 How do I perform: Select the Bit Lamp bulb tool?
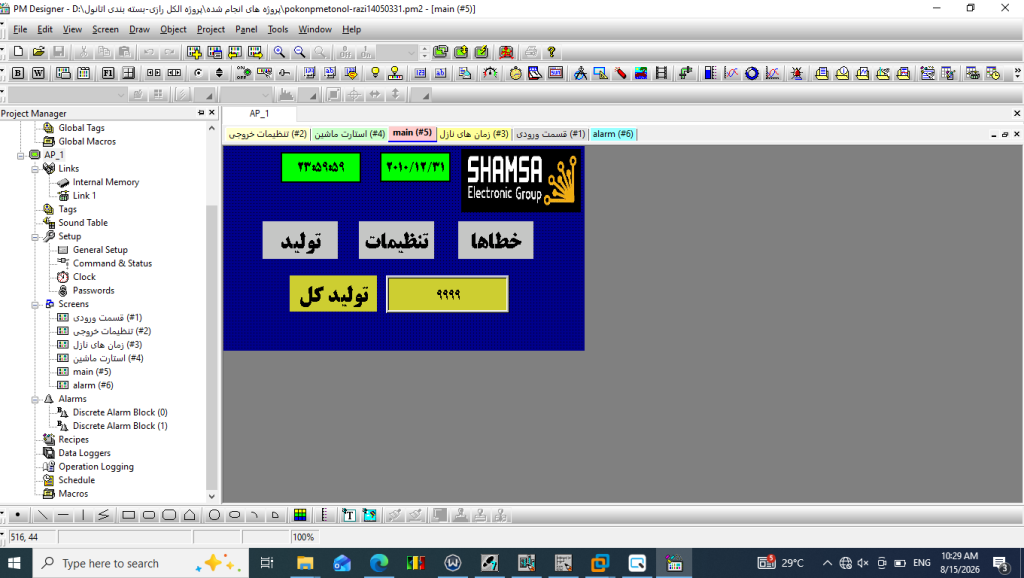pyautogui.click(x=375, y=73)
